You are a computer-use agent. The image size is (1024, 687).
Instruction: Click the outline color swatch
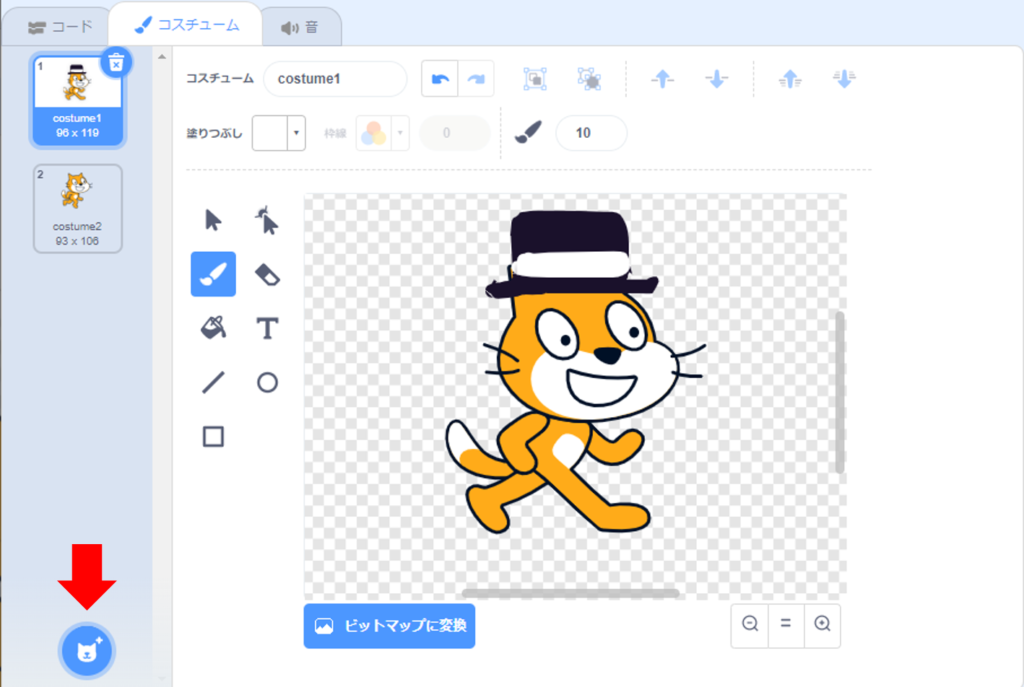374,133
